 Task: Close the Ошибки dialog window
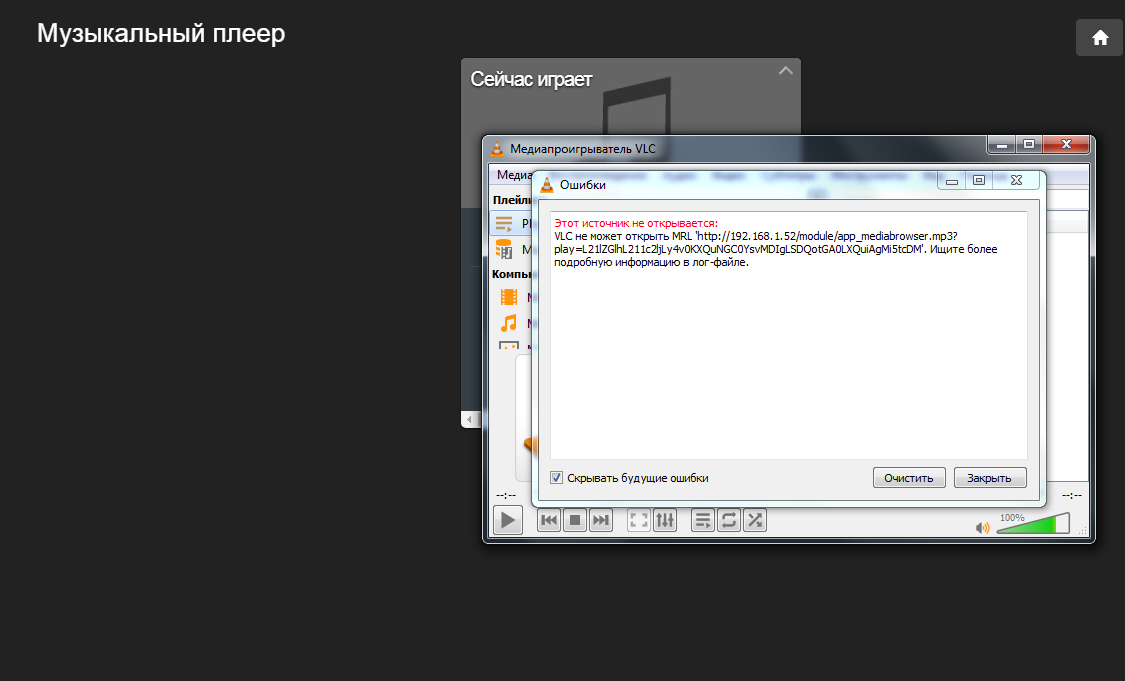tap(1016, 180)
